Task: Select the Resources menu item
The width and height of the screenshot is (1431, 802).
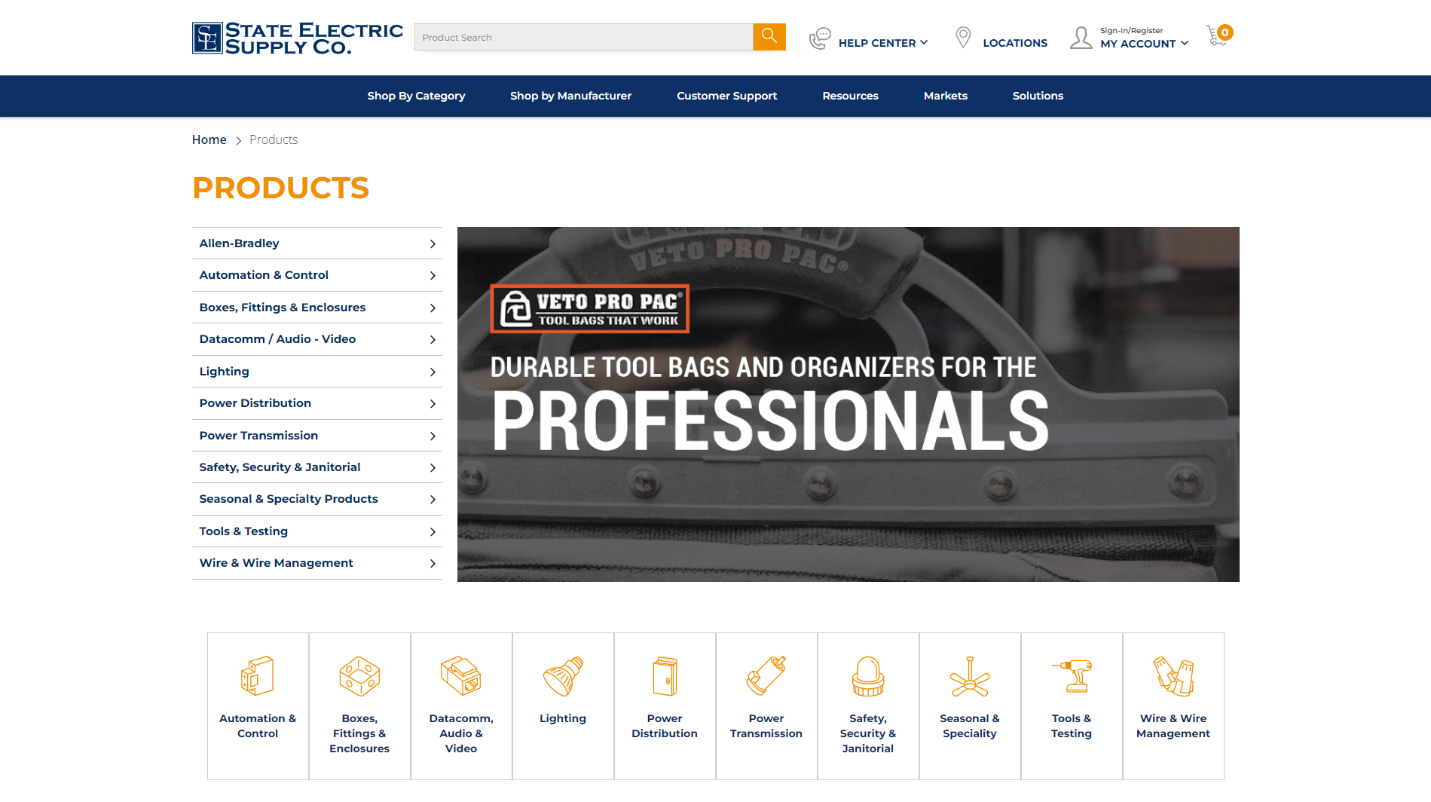Action: tap(850, 96)
